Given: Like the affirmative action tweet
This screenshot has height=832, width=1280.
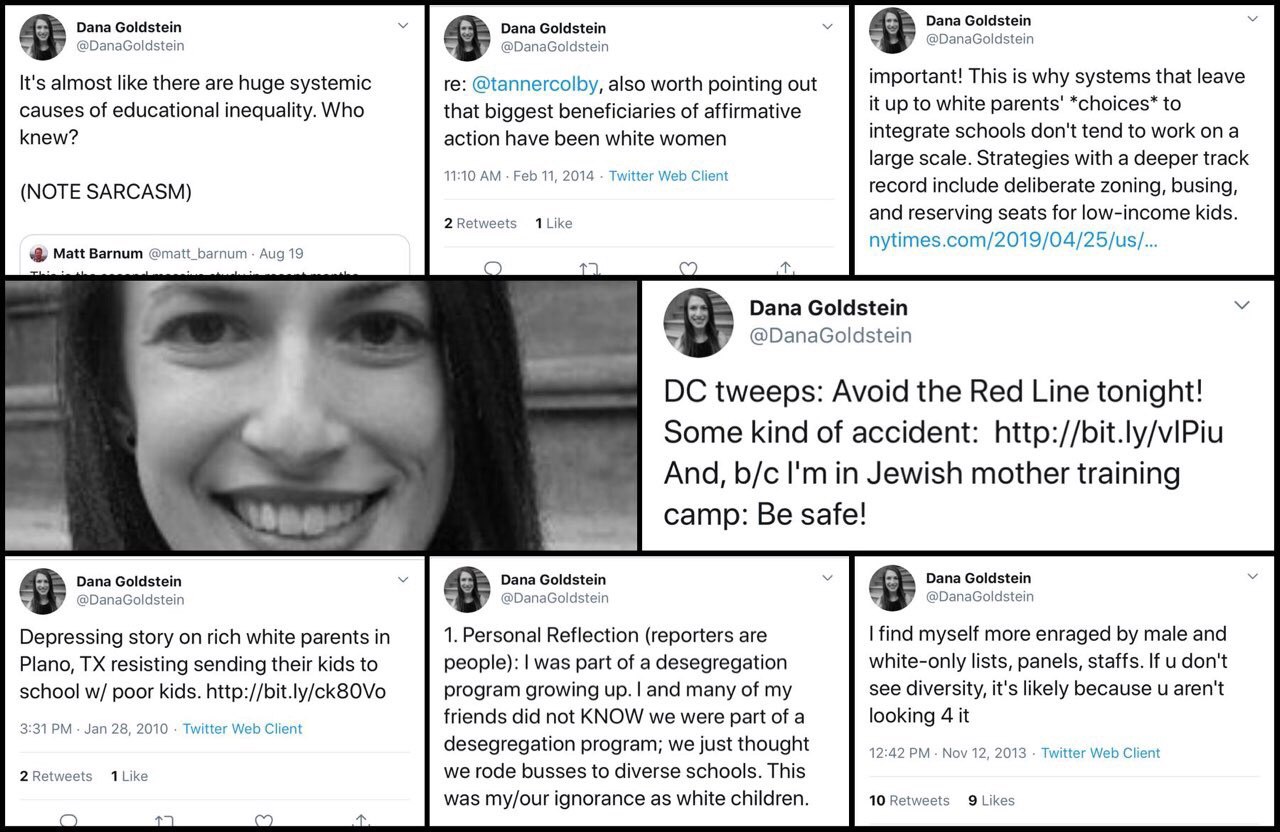Looking at the screenshot, I should [688, 268].
